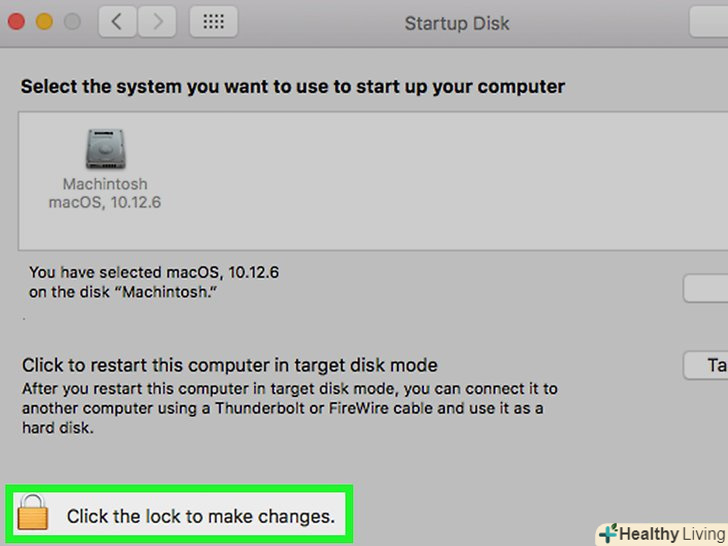Click empty space in the disk list
Screen dimensions: 728x546
click(x=450, y=180)
